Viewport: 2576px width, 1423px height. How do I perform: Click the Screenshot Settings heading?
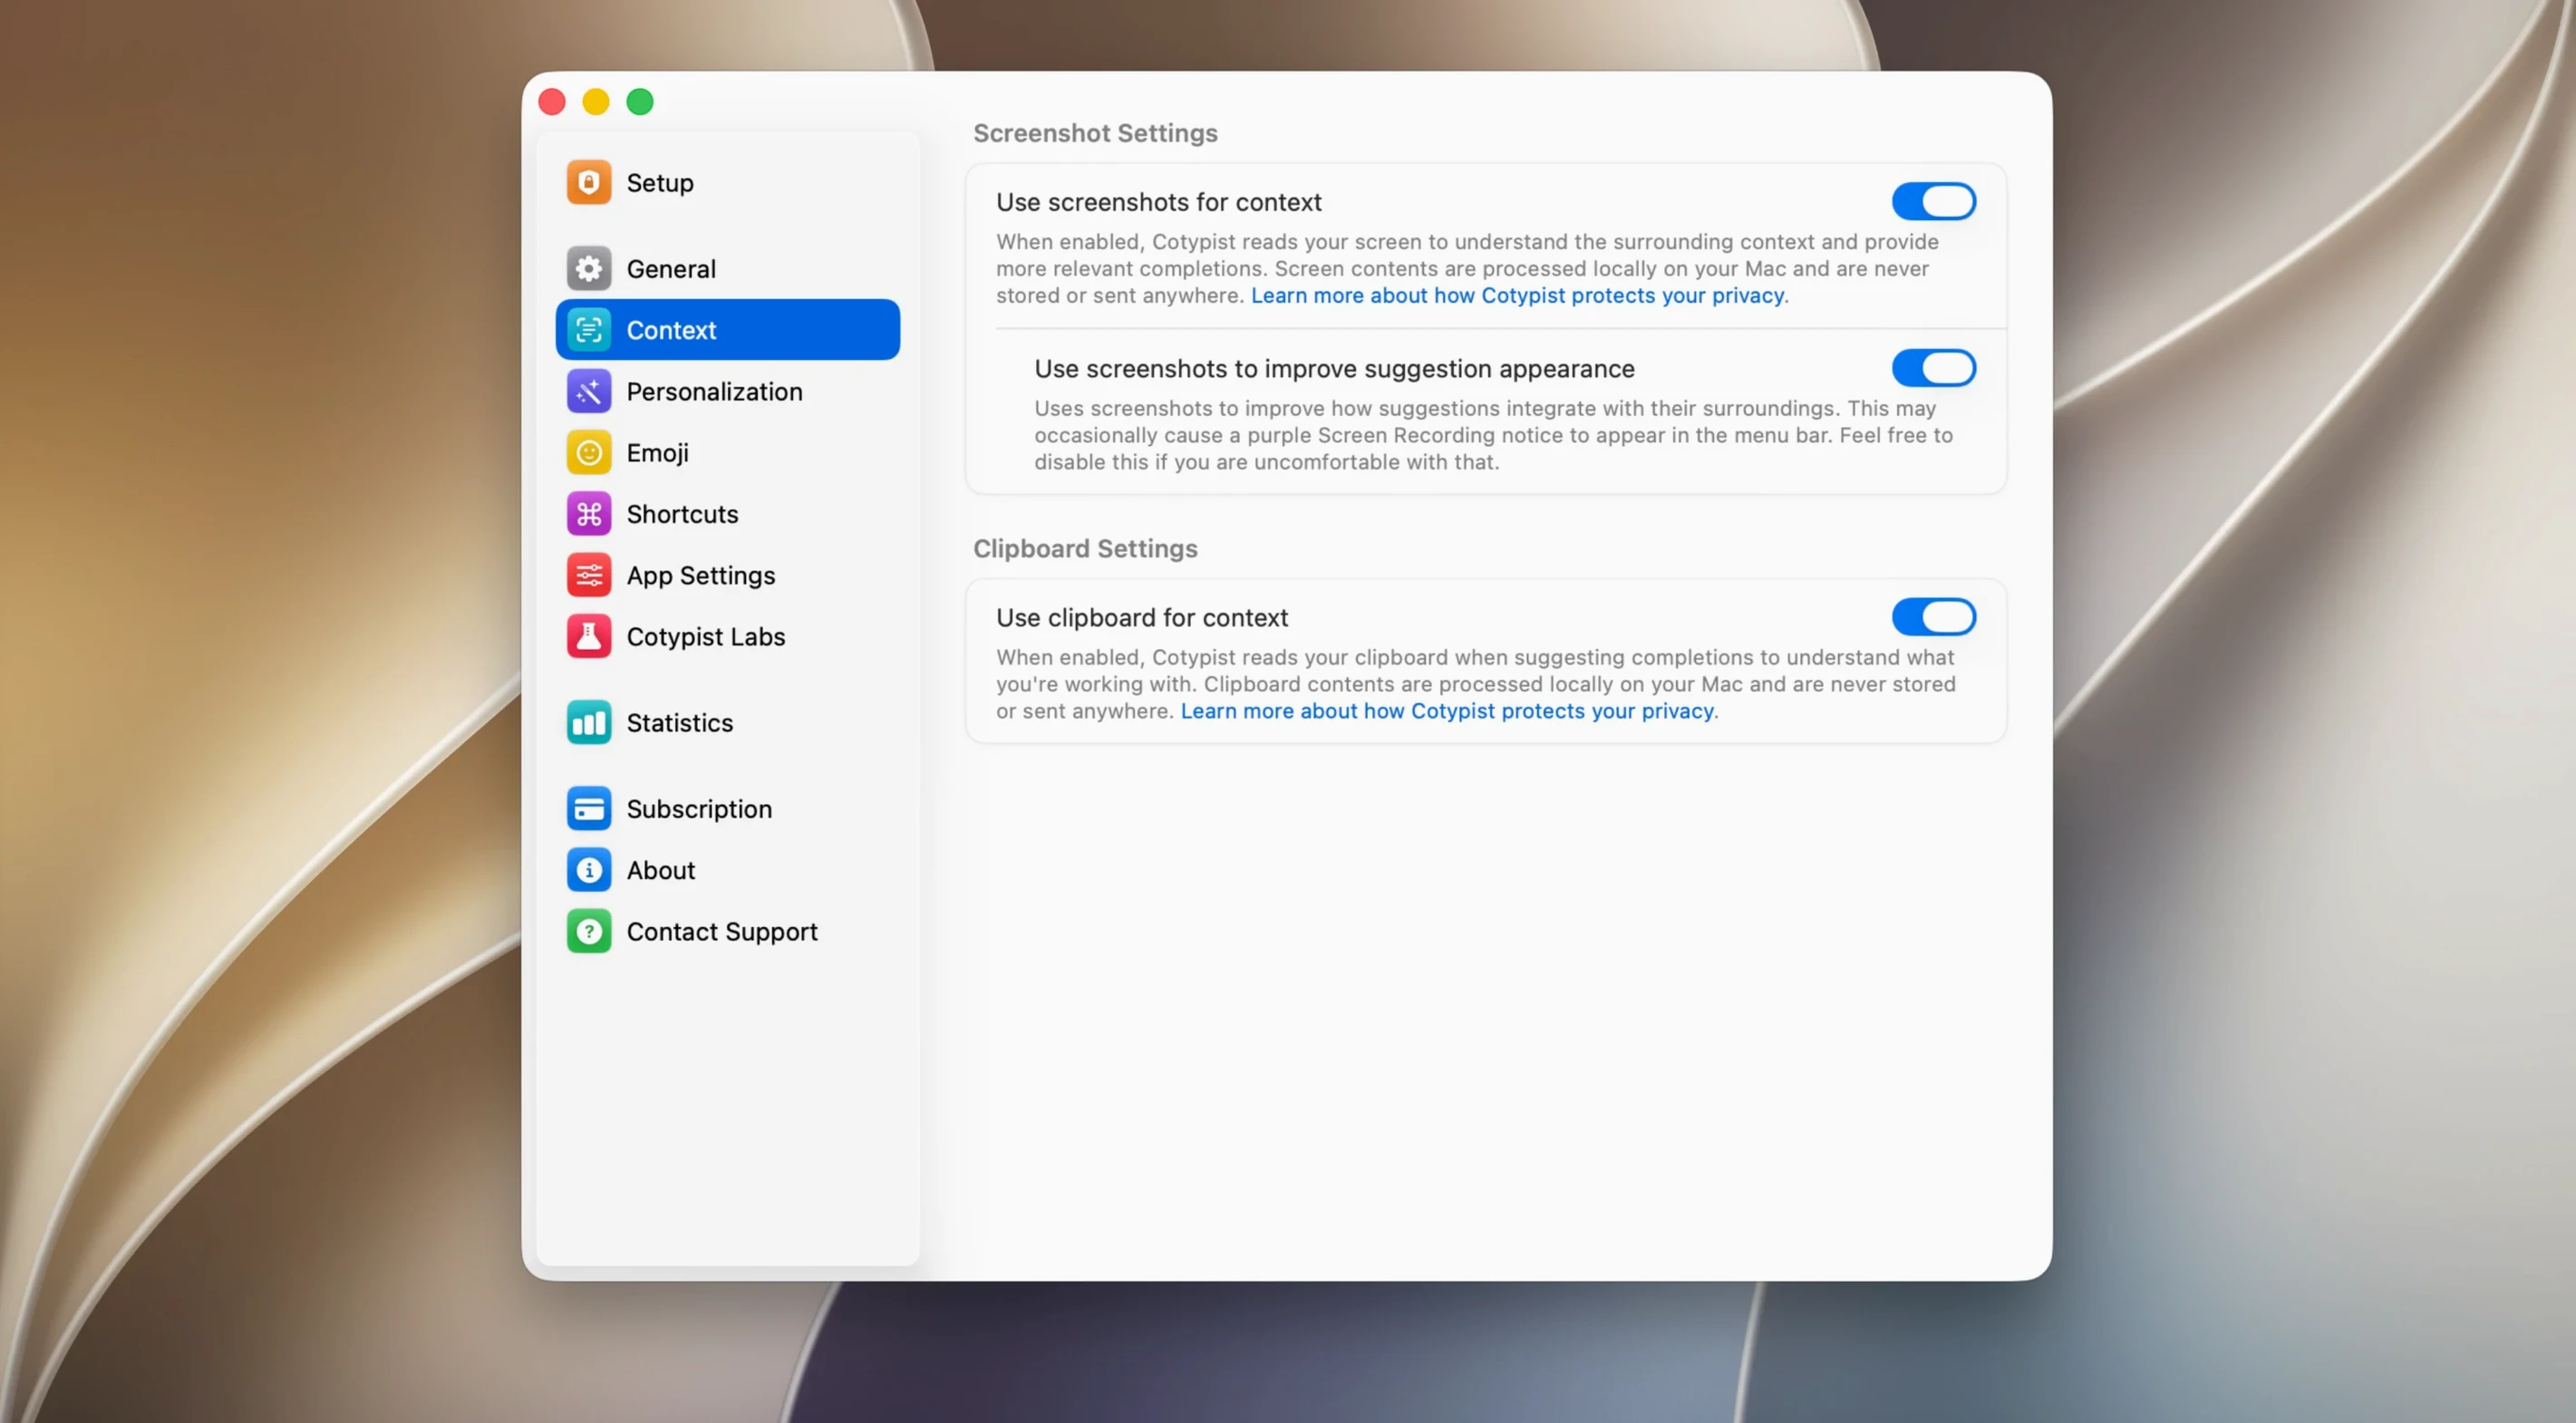pyautogui.click(x=1095, y=133)
